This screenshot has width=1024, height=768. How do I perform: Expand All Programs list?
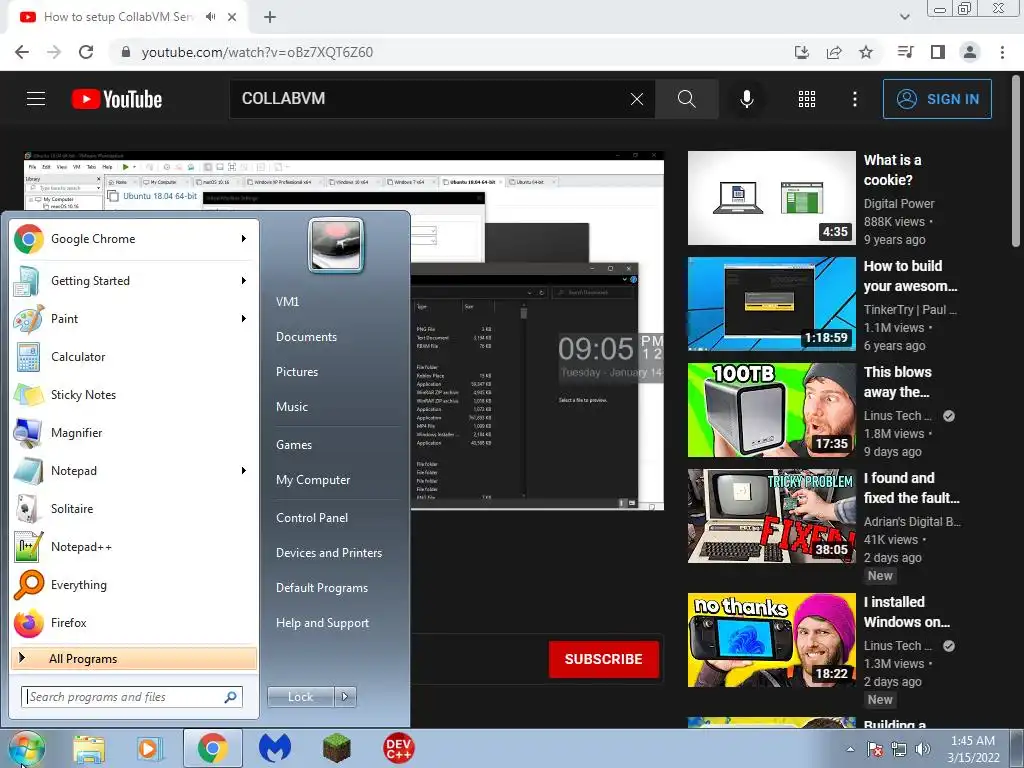coord(134,659)
